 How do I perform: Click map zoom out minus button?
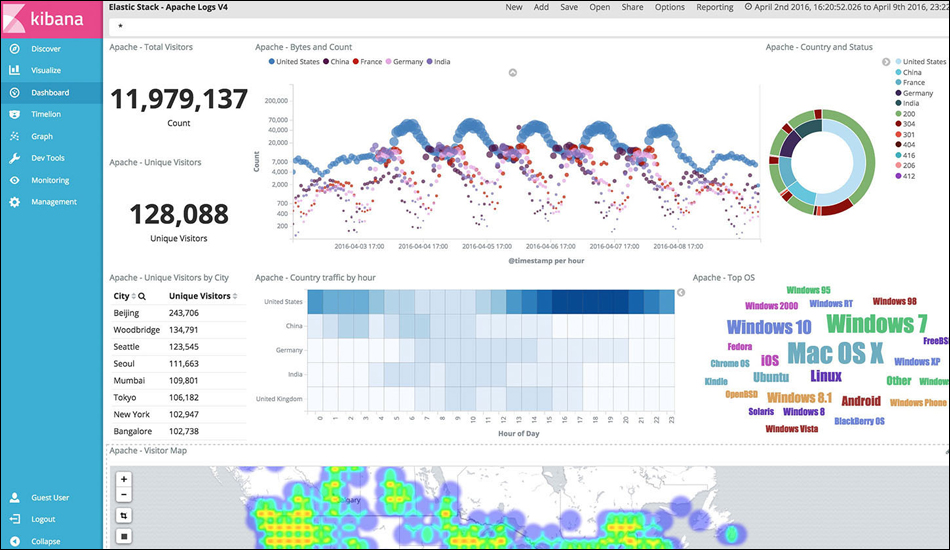[x=124, y=495]
